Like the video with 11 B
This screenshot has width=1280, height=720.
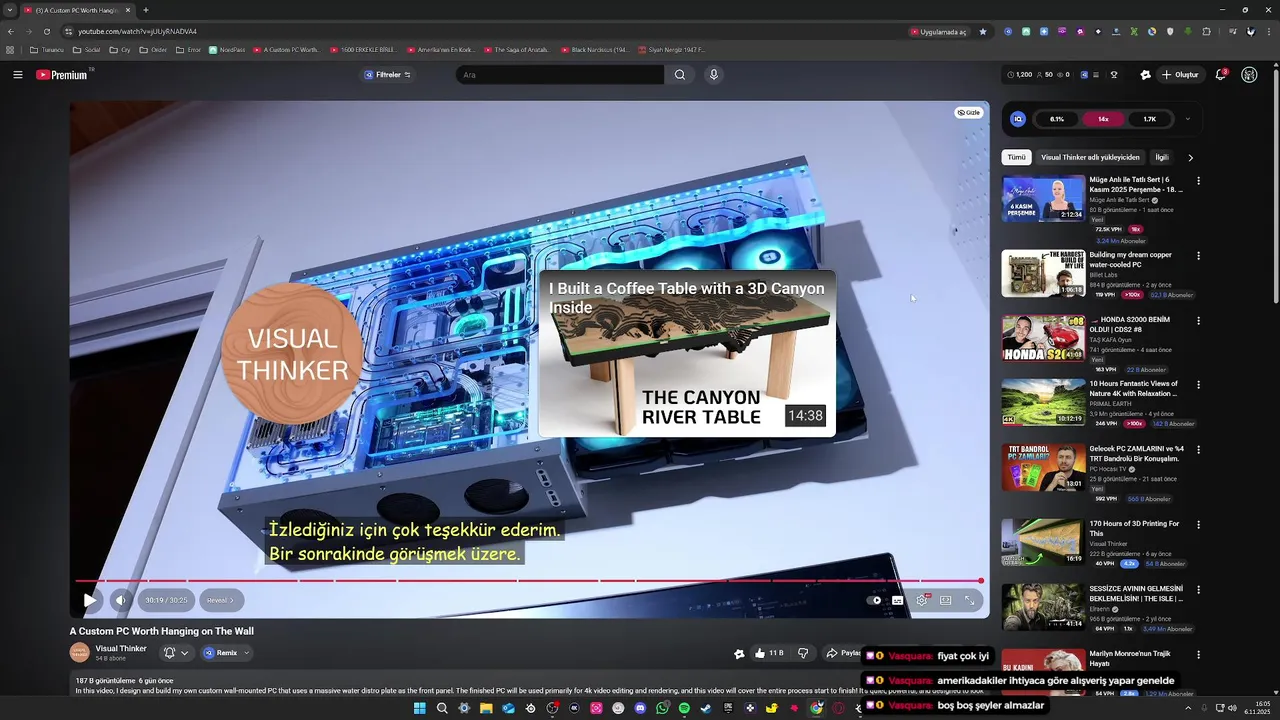[768, 653]
